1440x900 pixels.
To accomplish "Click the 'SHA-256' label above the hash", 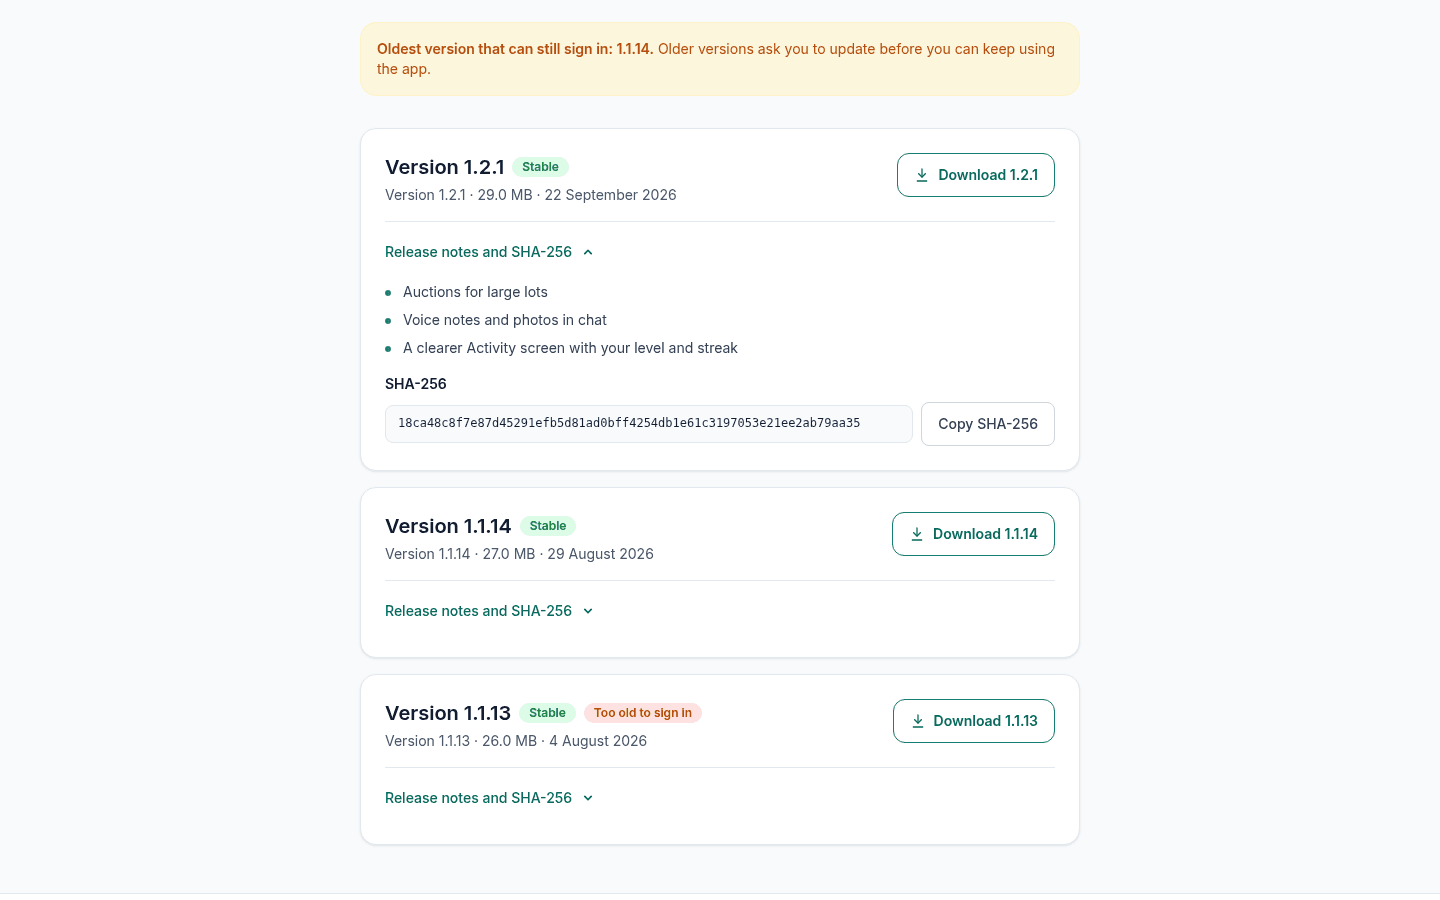I will tap(416, 384).
